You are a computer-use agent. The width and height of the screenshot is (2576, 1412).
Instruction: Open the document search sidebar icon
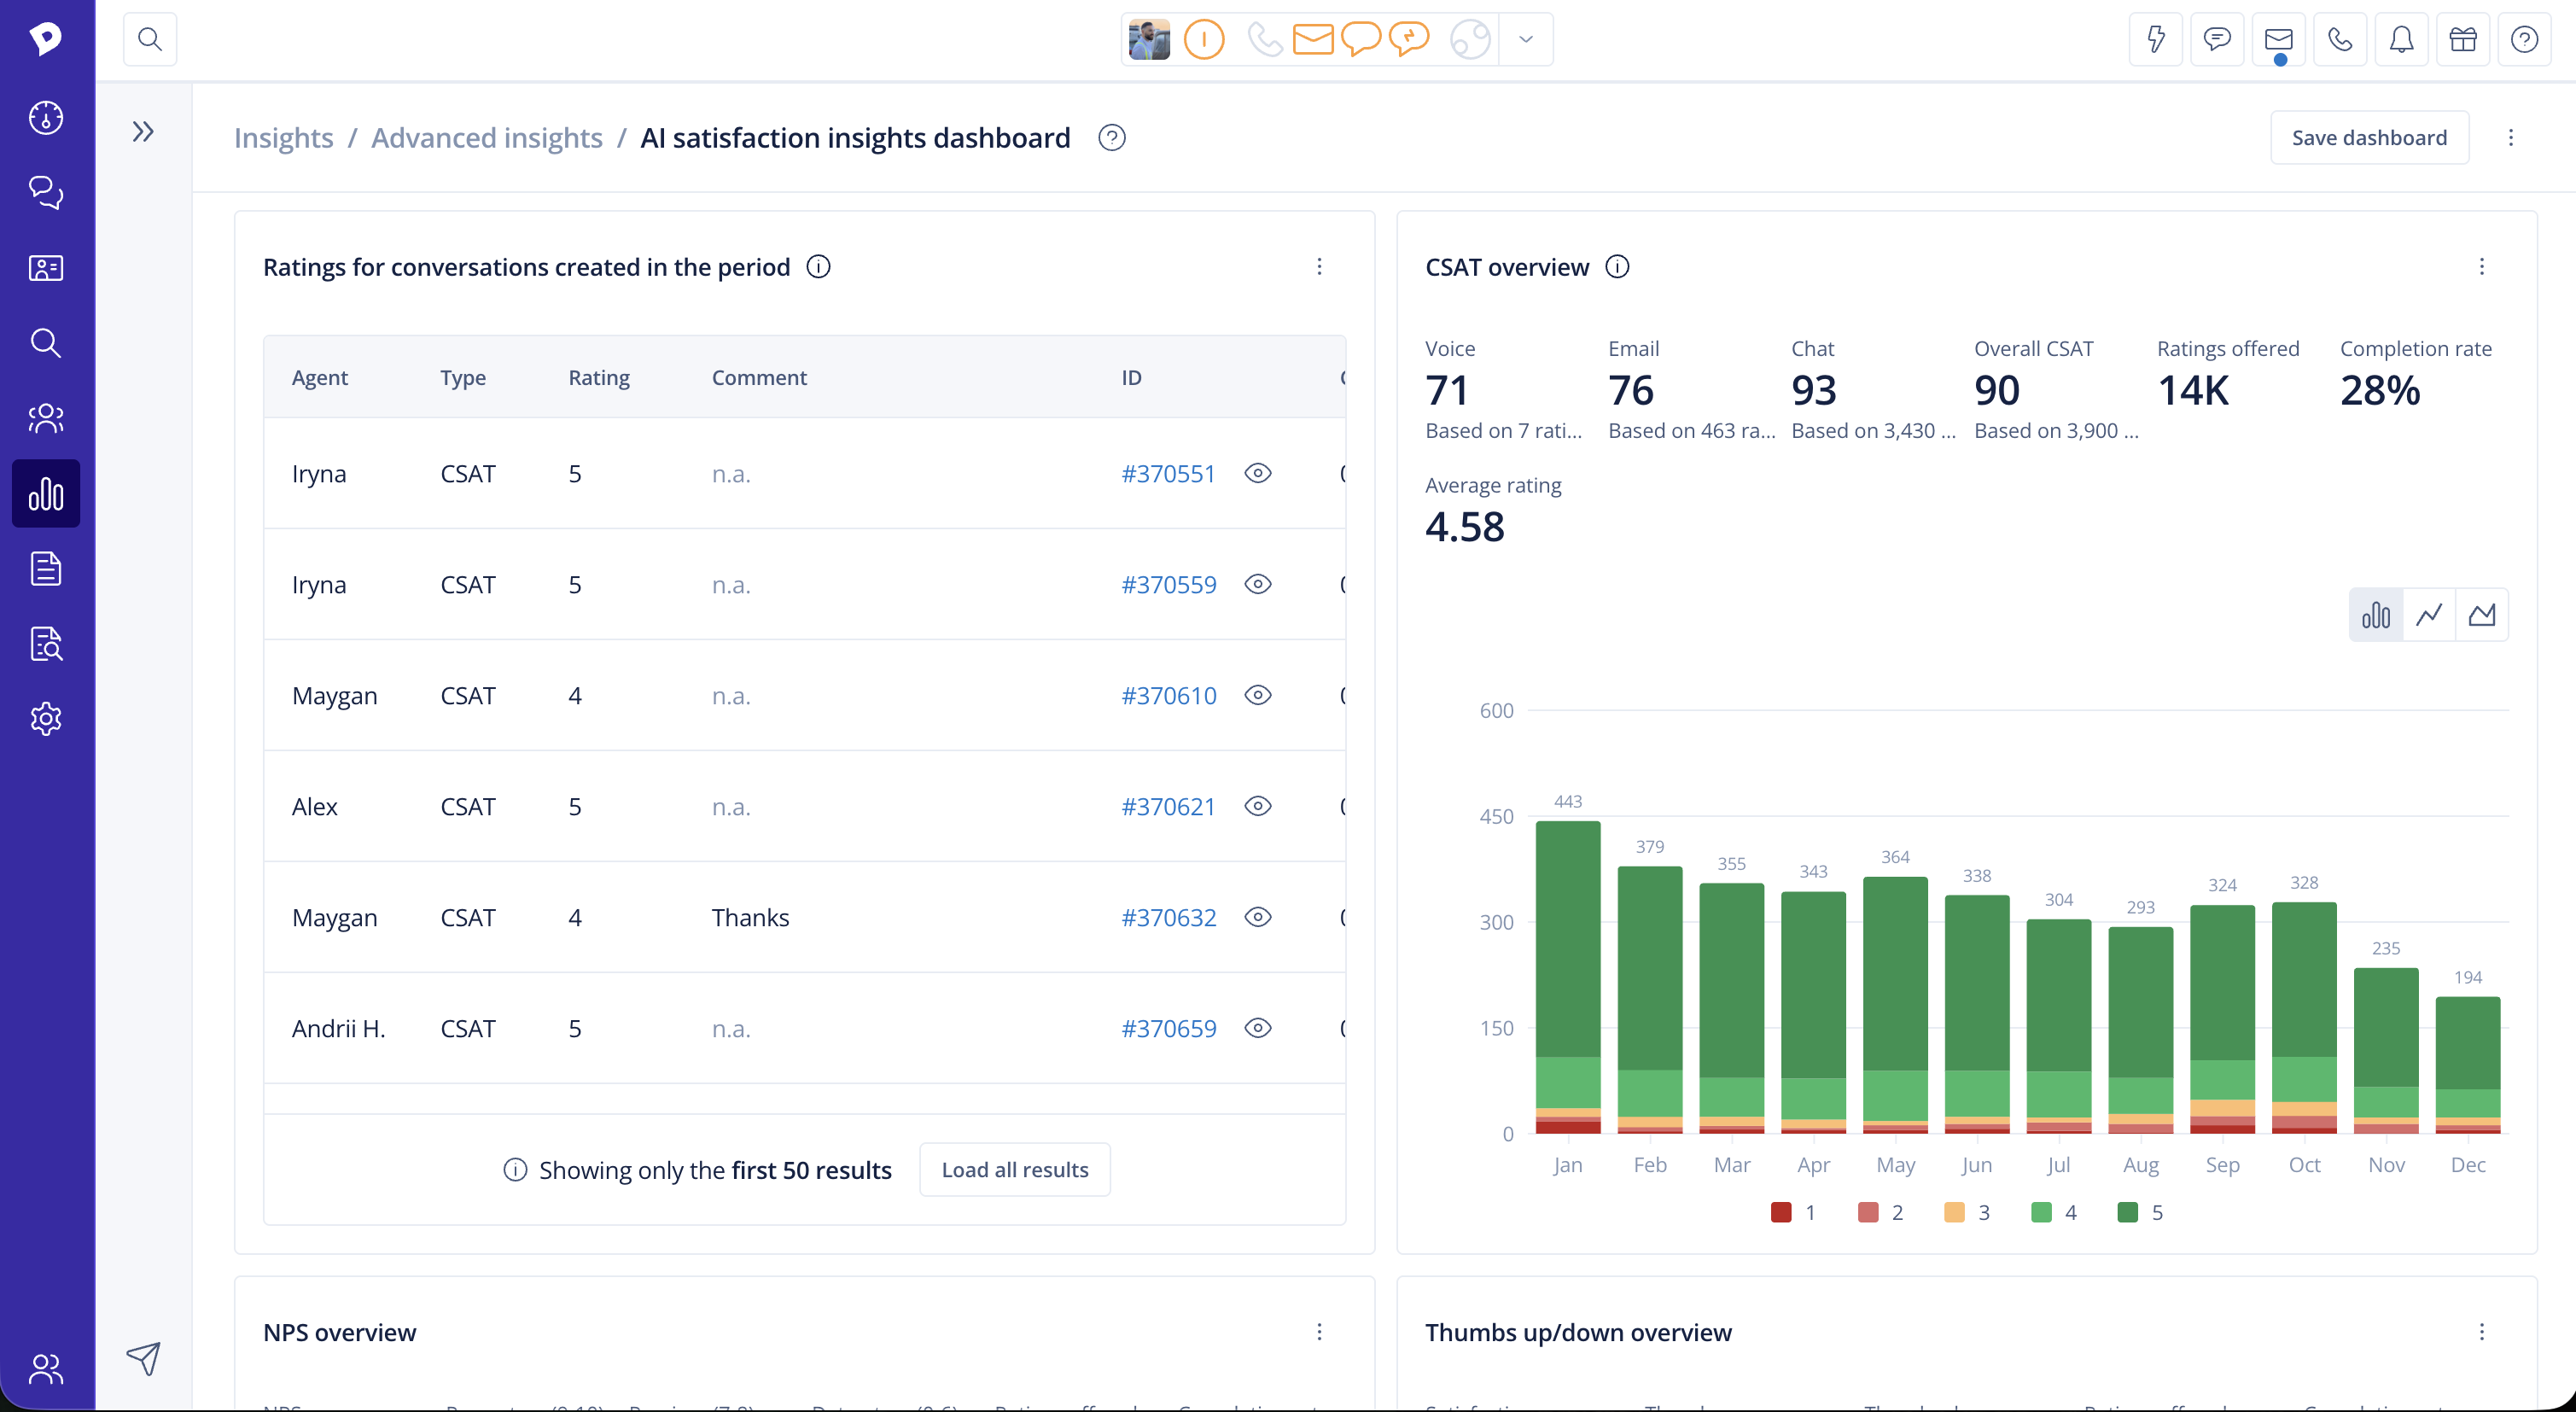[x=46, y=643]
